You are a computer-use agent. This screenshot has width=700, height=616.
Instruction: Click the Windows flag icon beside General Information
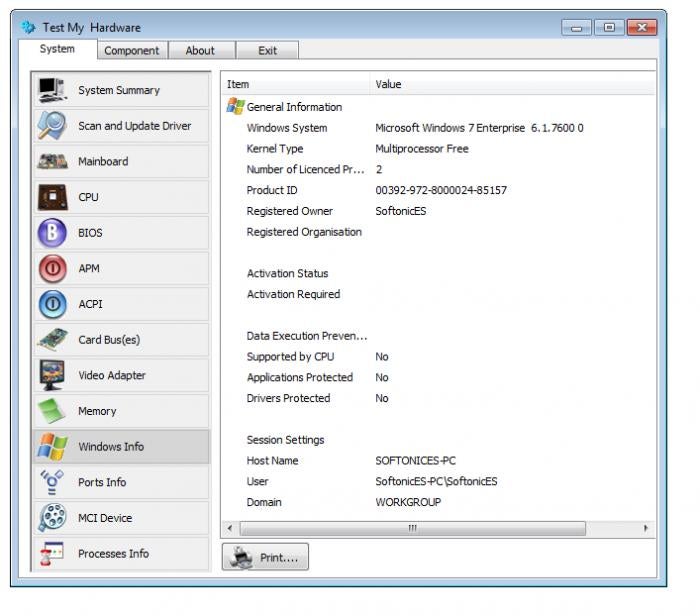(x=235, y=107)
